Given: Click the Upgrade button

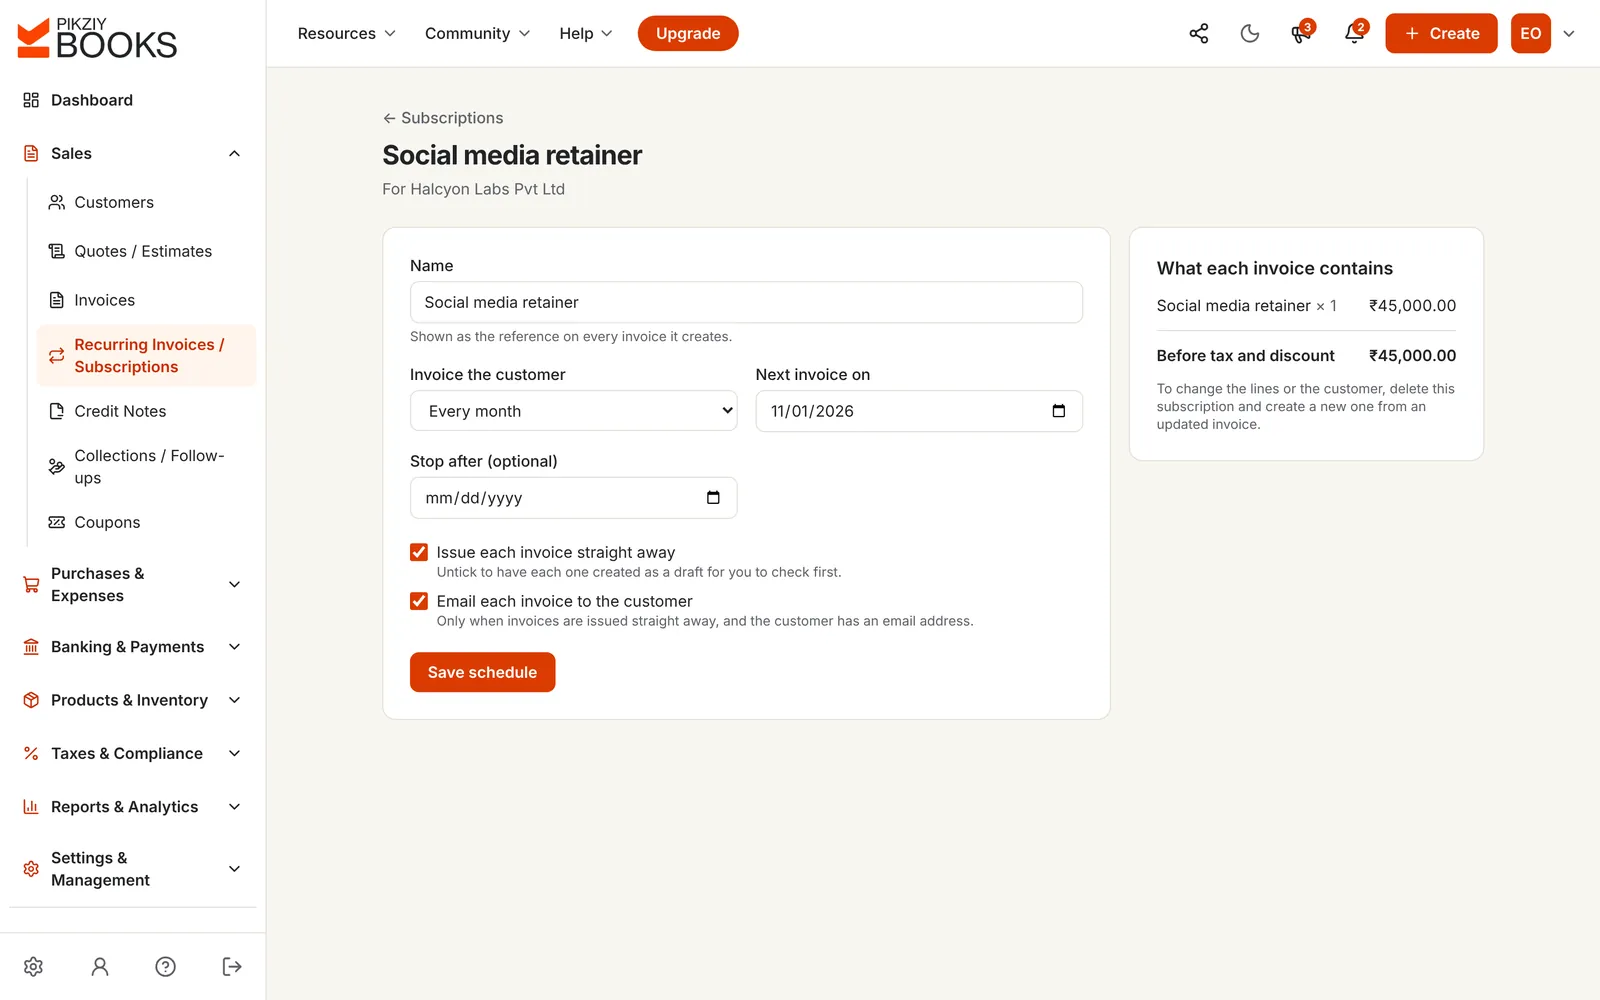Looking at the screenshot, I should (x=688, y=33).
